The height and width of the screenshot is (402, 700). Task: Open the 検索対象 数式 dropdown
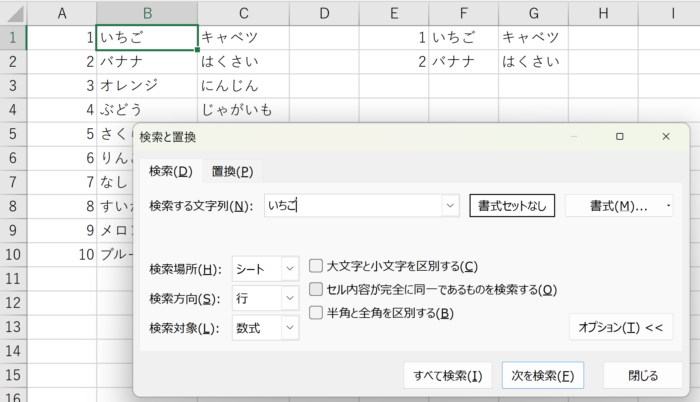pyautogui.click(x=266, y=328)
